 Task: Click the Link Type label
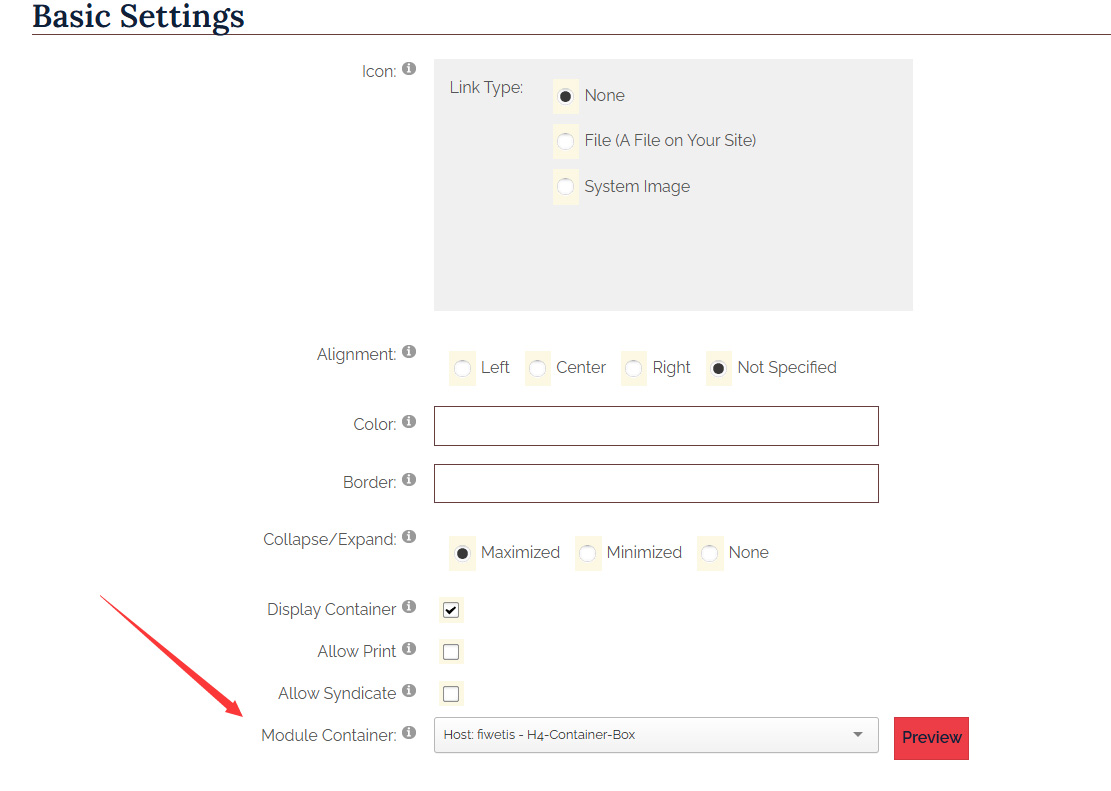click(486, 88)
